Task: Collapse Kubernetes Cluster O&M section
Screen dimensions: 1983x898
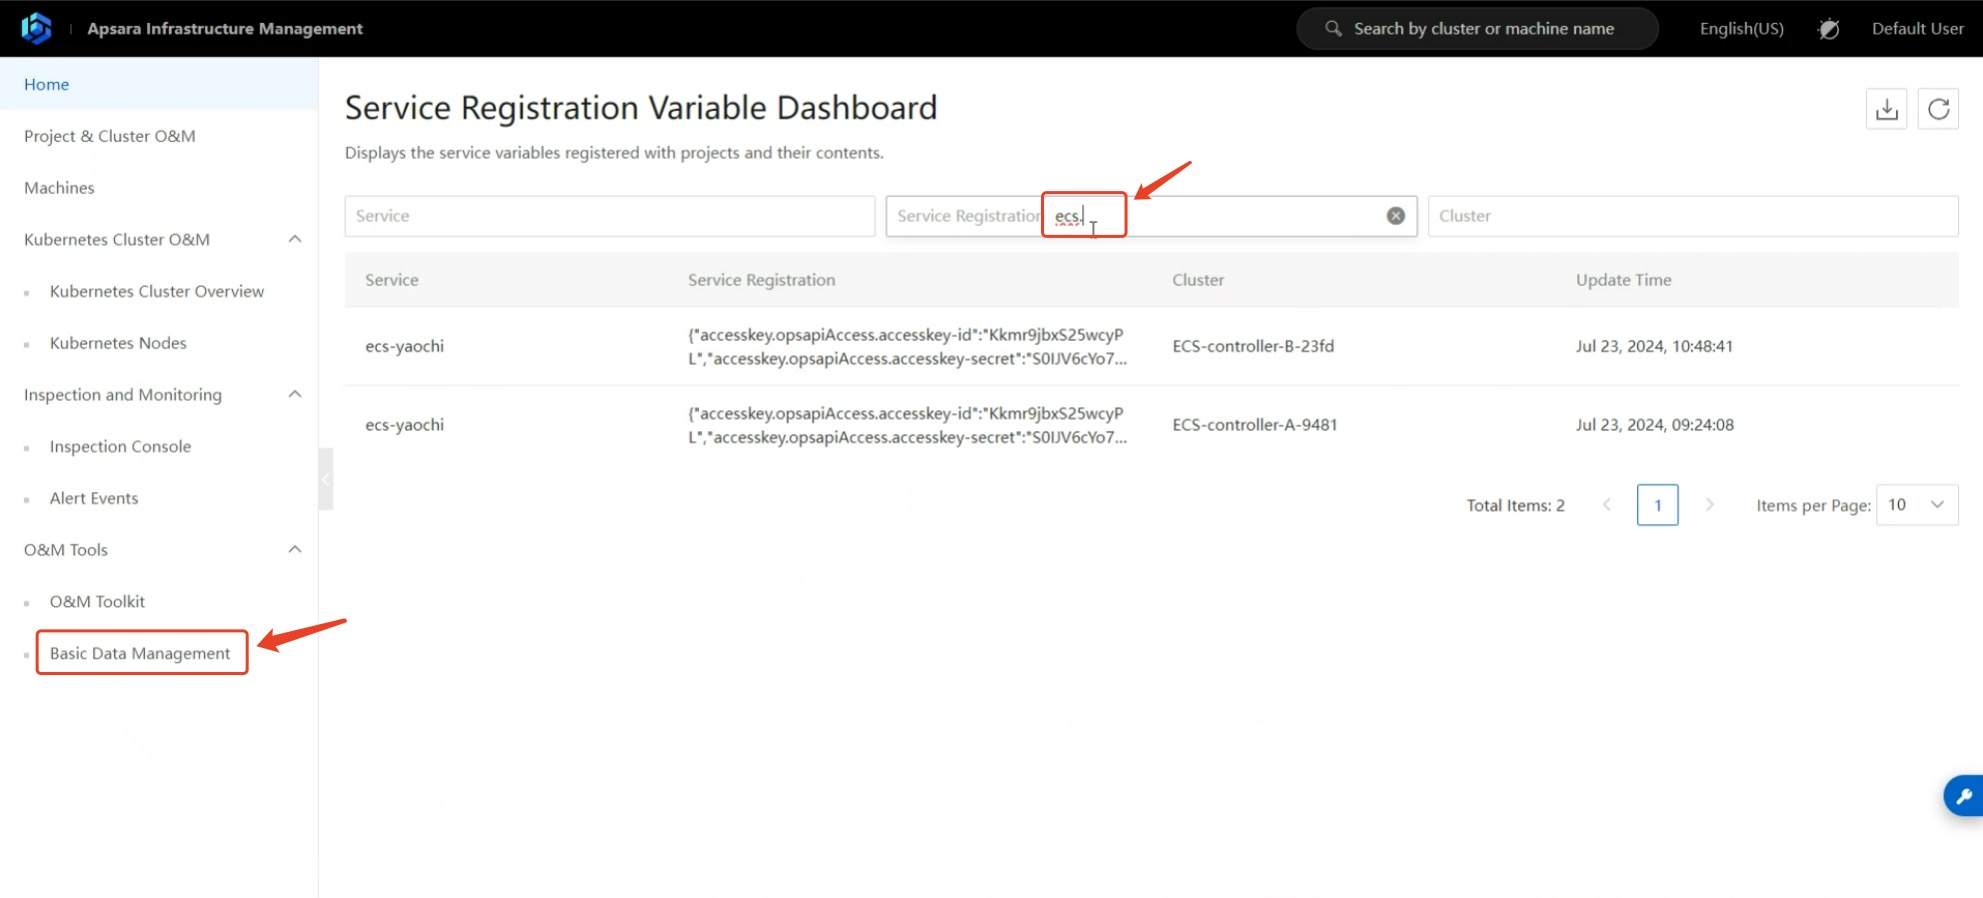Action: (x=295, y=239)
